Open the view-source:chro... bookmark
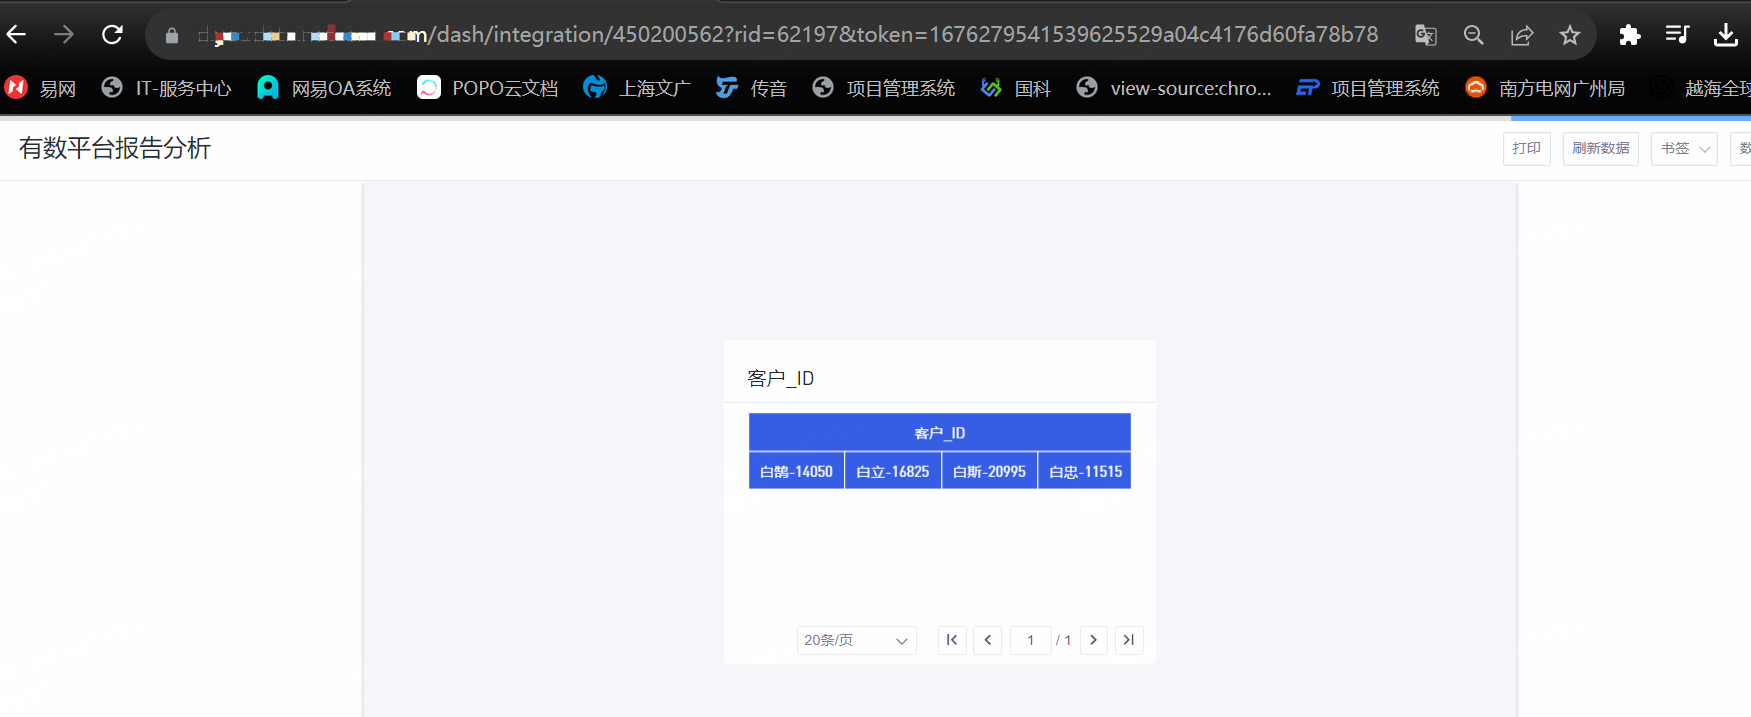 tap(1174, 88)
